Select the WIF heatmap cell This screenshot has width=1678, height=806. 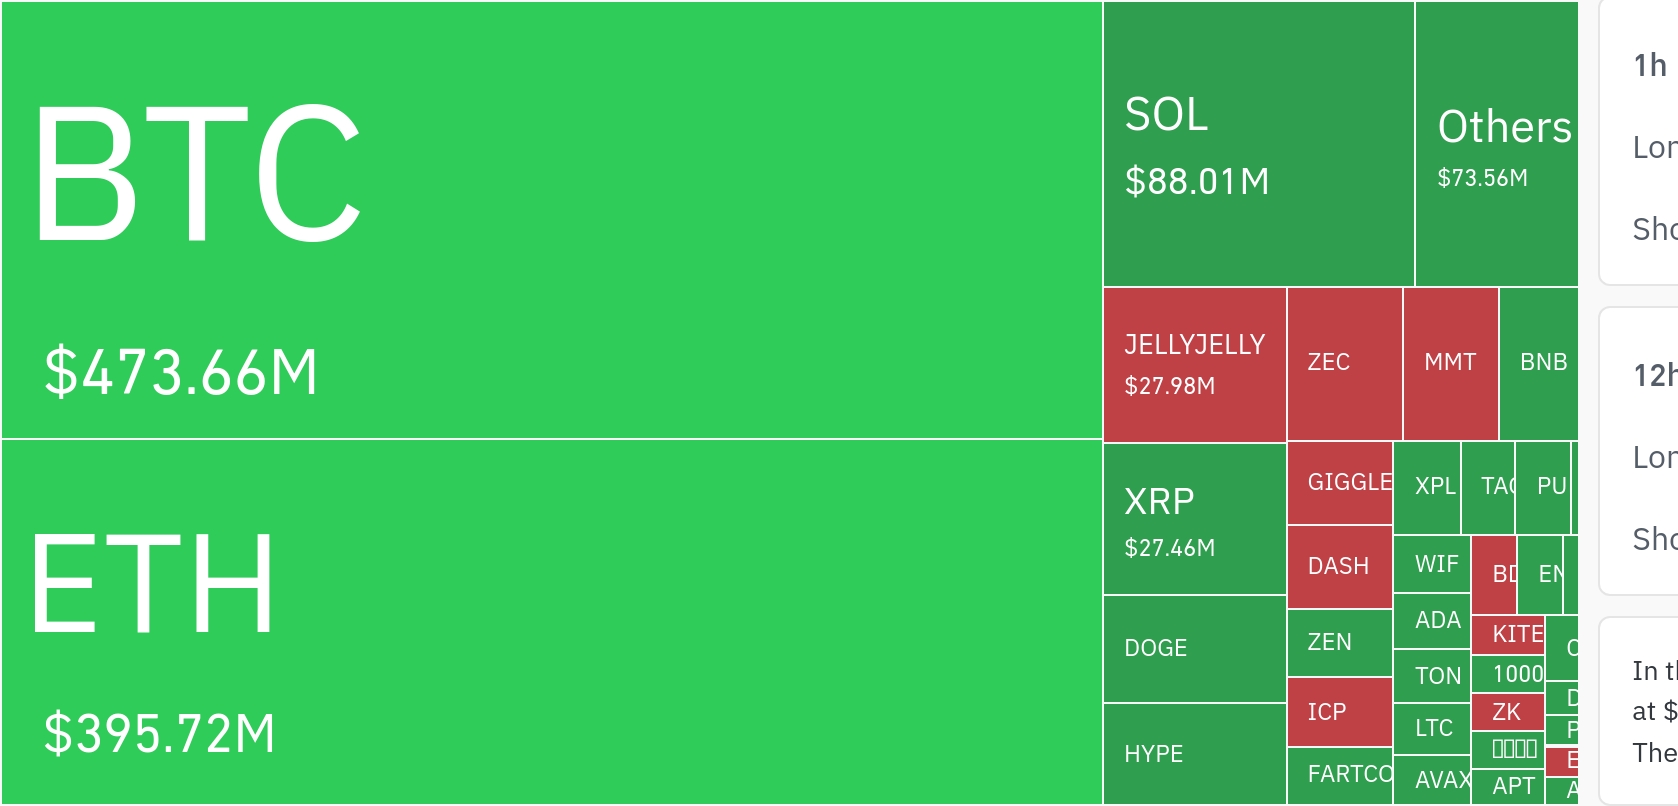click(x=1431, y=564)
